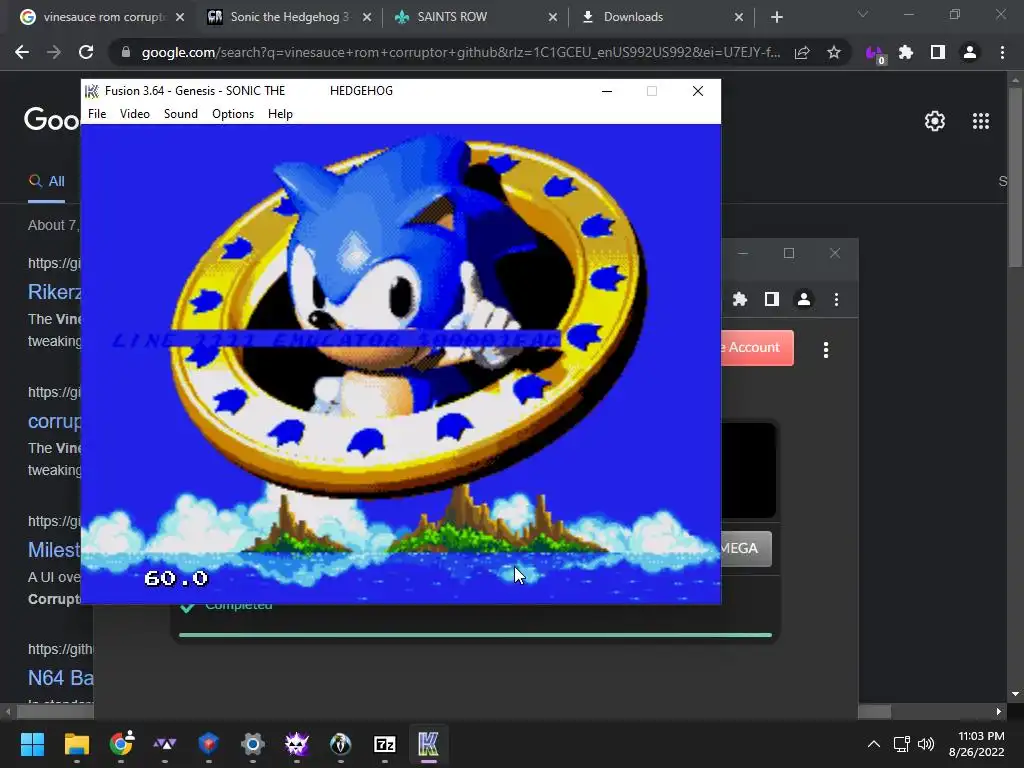Open the Options menu in Fusion
Viewport: 1024px width, 768px height.
[233, 114]
